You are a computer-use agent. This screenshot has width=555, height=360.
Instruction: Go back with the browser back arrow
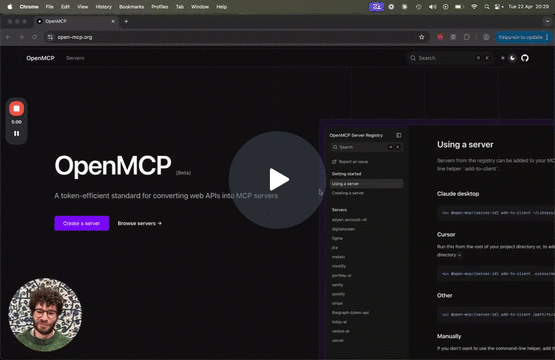[x=8, y=37]
